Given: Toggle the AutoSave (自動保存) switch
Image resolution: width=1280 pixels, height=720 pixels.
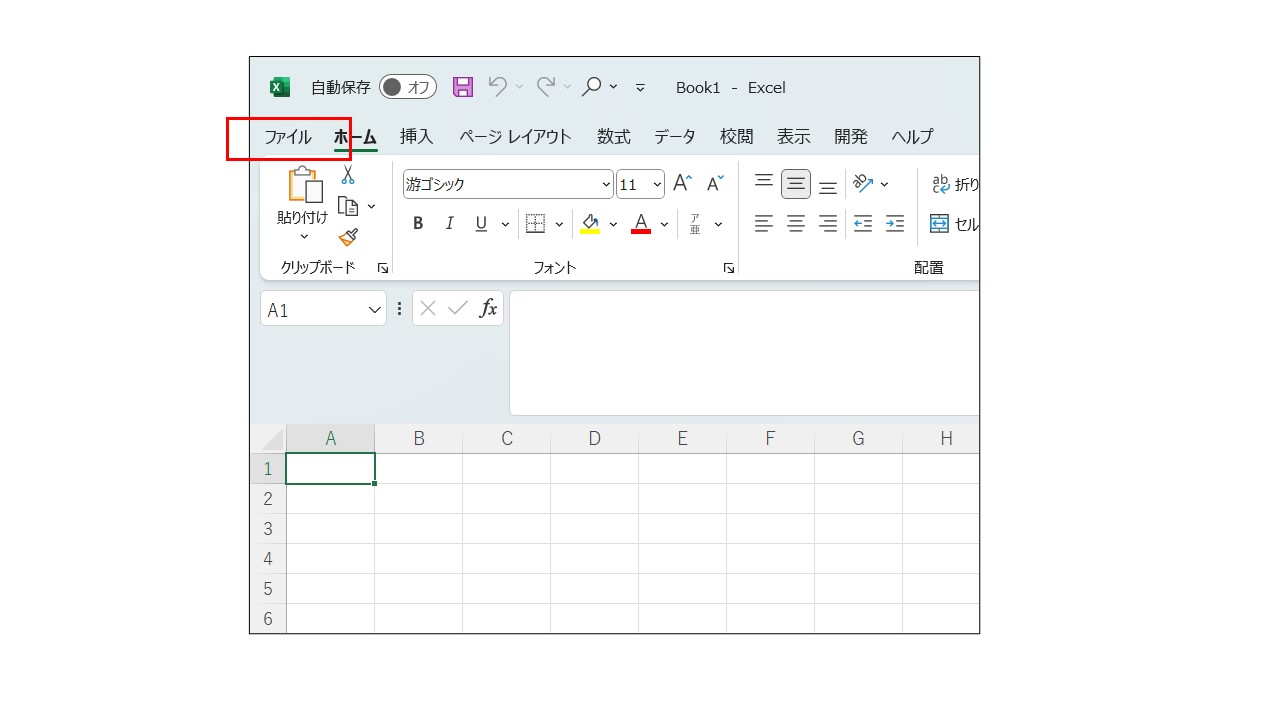Looking at the screenshot, I should point(408,87).
